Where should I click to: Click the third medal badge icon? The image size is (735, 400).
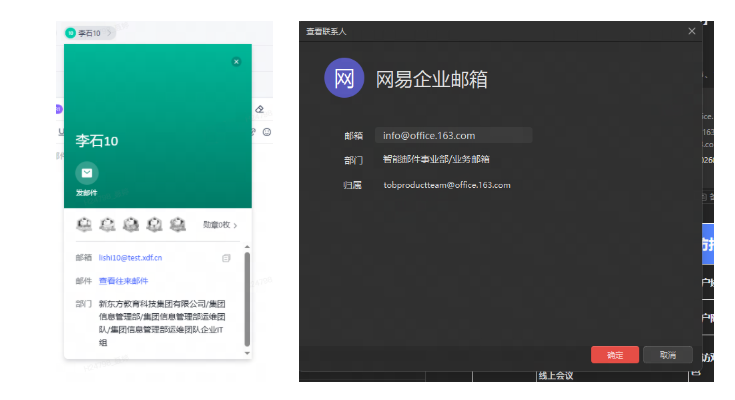[x=131, y=225]
